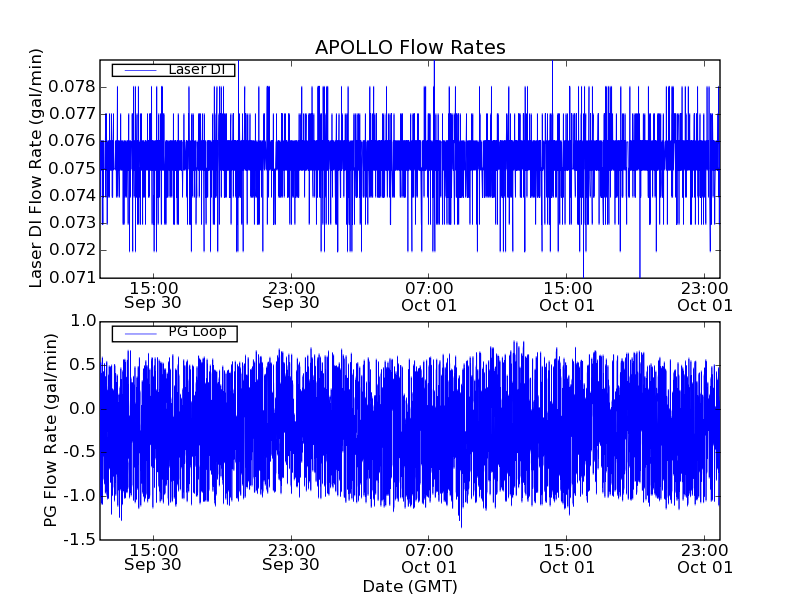Image resolution: width=800 pixels, height=600 pixels.
Task: Click '07:00 Oct 01' tick on Laser DI plot
Action: pyautogui.click(x=429, y=297)
